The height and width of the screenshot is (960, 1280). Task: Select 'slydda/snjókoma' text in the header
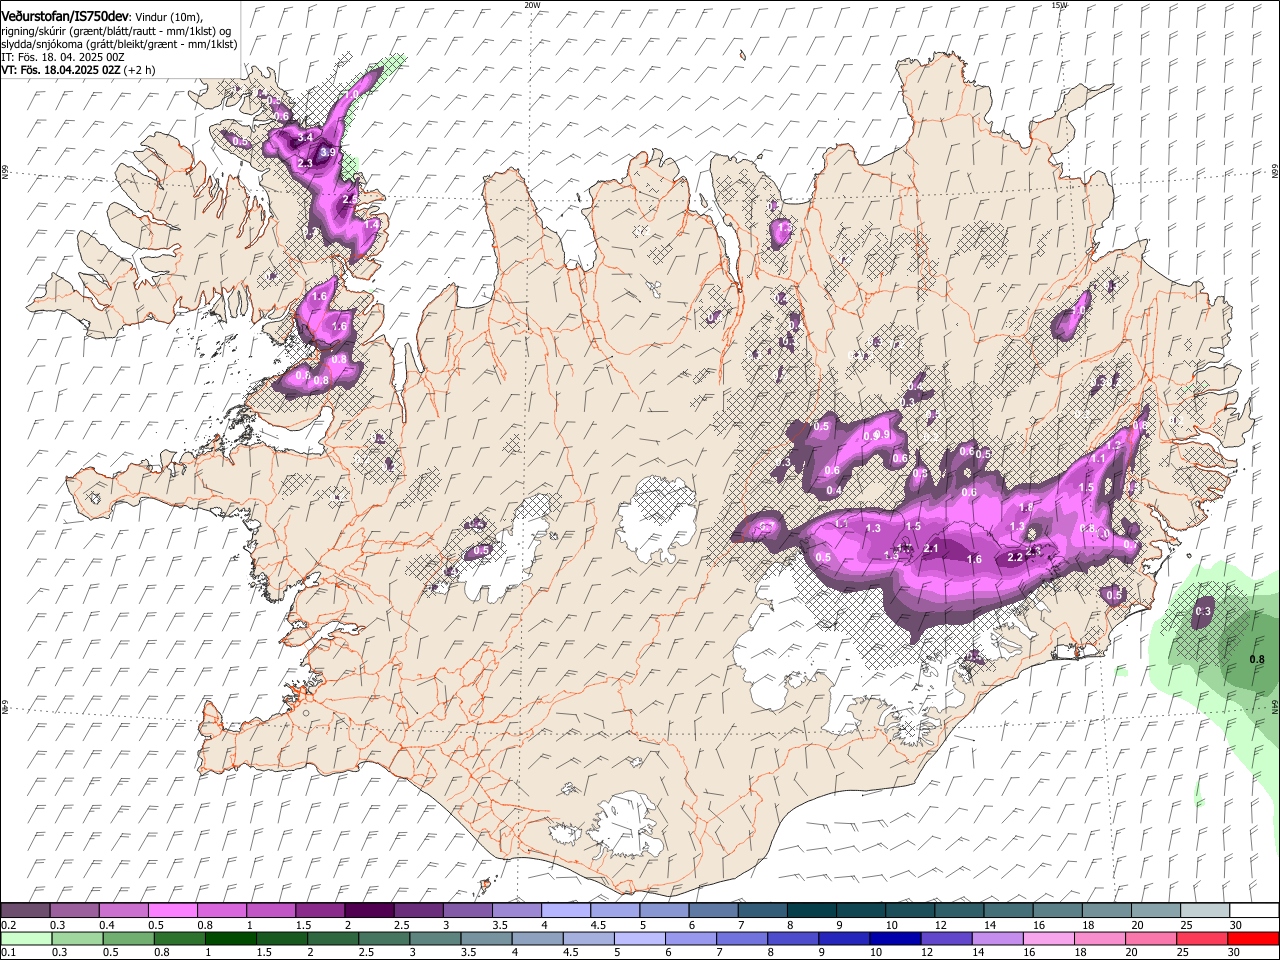click(41, 44)
